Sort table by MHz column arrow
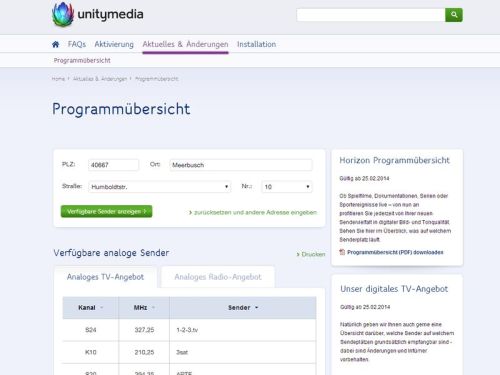 (153, 308)
